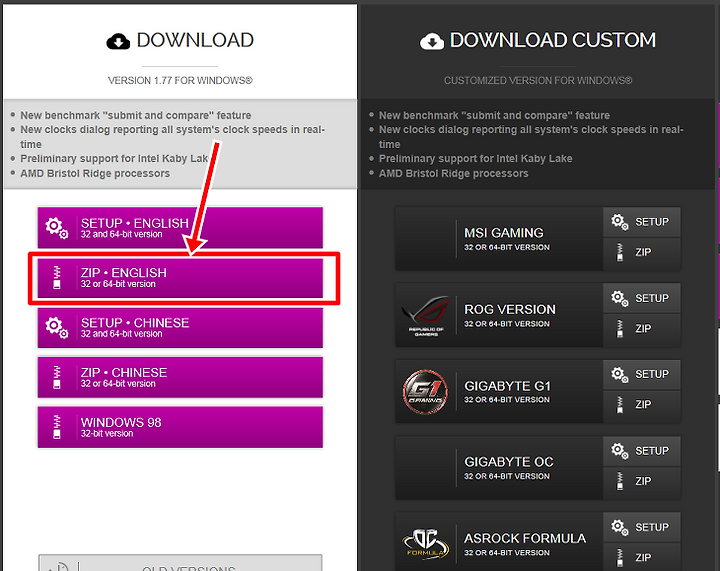Open the OLD VERSIONS button
The height and width of the screenshot is (571, 720).
pos(180,563)
